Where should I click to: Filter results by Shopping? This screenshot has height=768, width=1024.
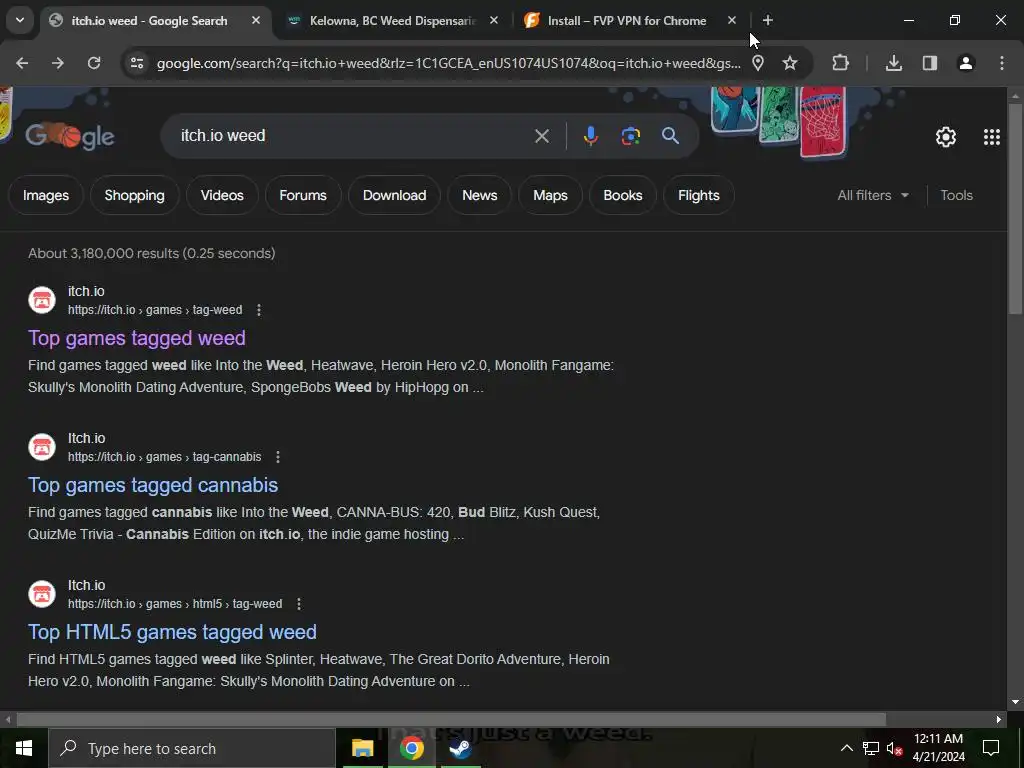coord(135,195)
